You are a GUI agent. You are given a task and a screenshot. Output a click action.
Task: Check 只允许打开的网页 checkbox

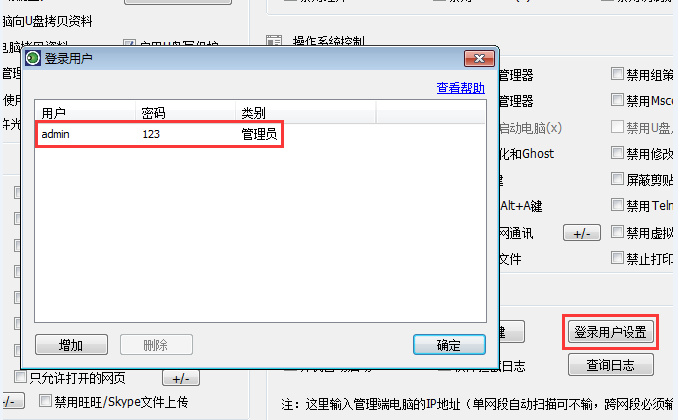[20, 377]
